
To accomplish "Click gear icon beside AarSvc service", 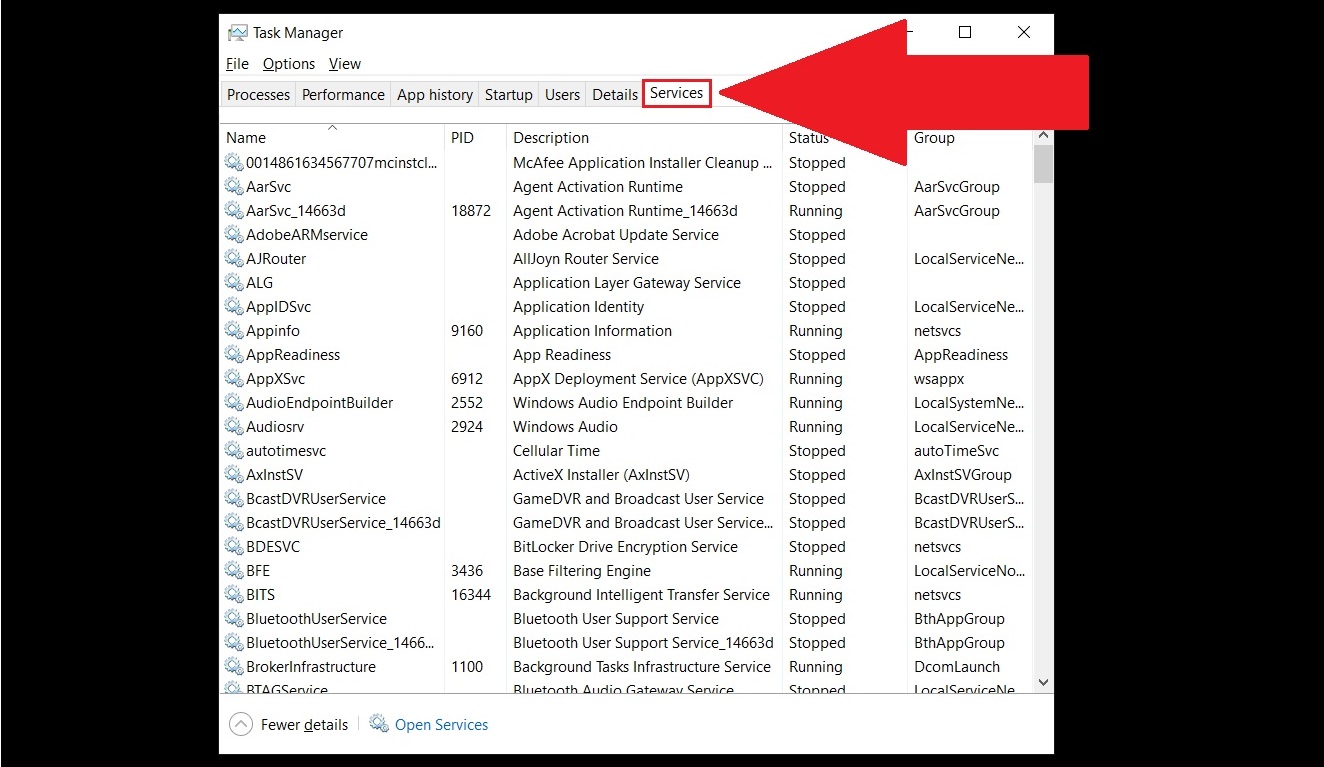I will pos(234,186).
